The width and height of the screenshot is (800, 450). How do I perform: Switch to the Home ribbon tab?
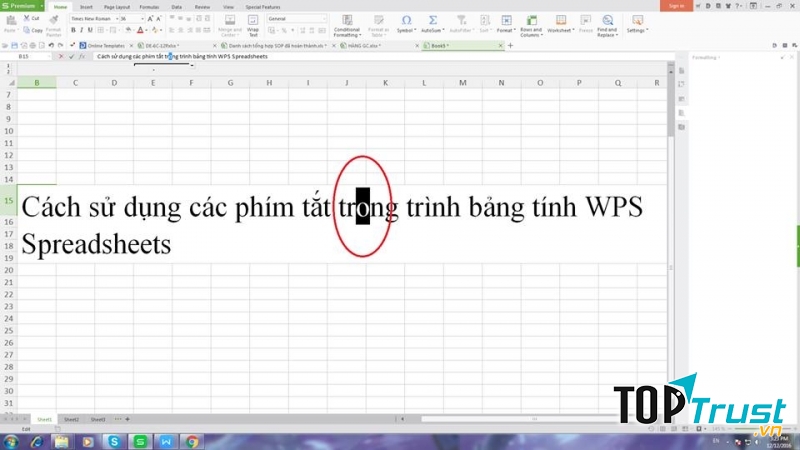coord(60,7)
